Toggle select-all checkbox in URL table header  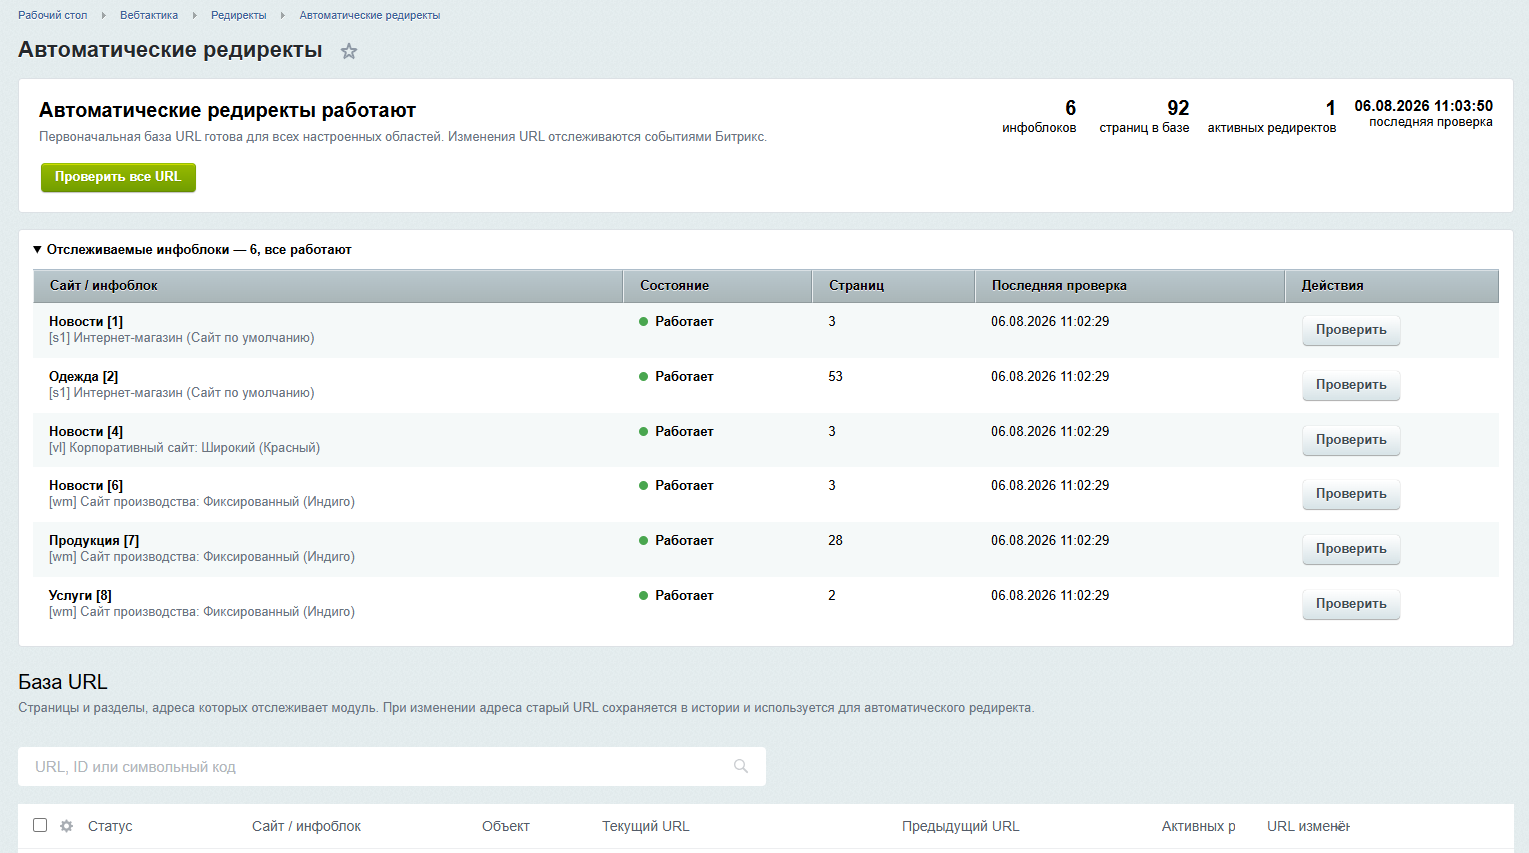[40, 825]
